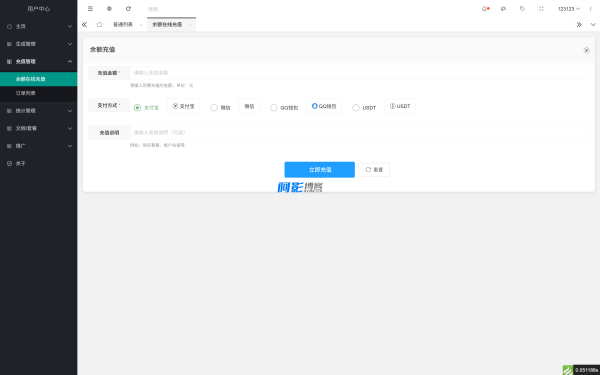Viewport: 600px width, 375px height.
Task: Expand the 推广 menu chevron
Action: (70, 146)
